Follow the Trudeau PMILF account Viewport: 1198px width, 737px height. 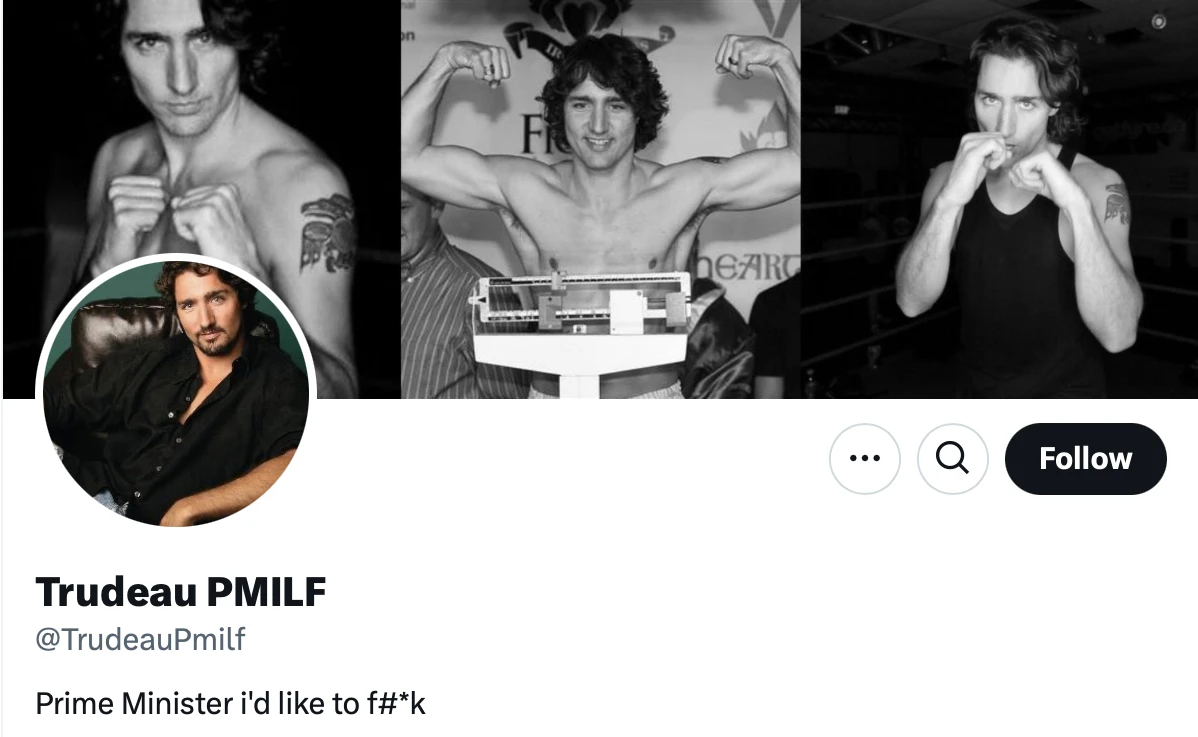click(1085, 459)
